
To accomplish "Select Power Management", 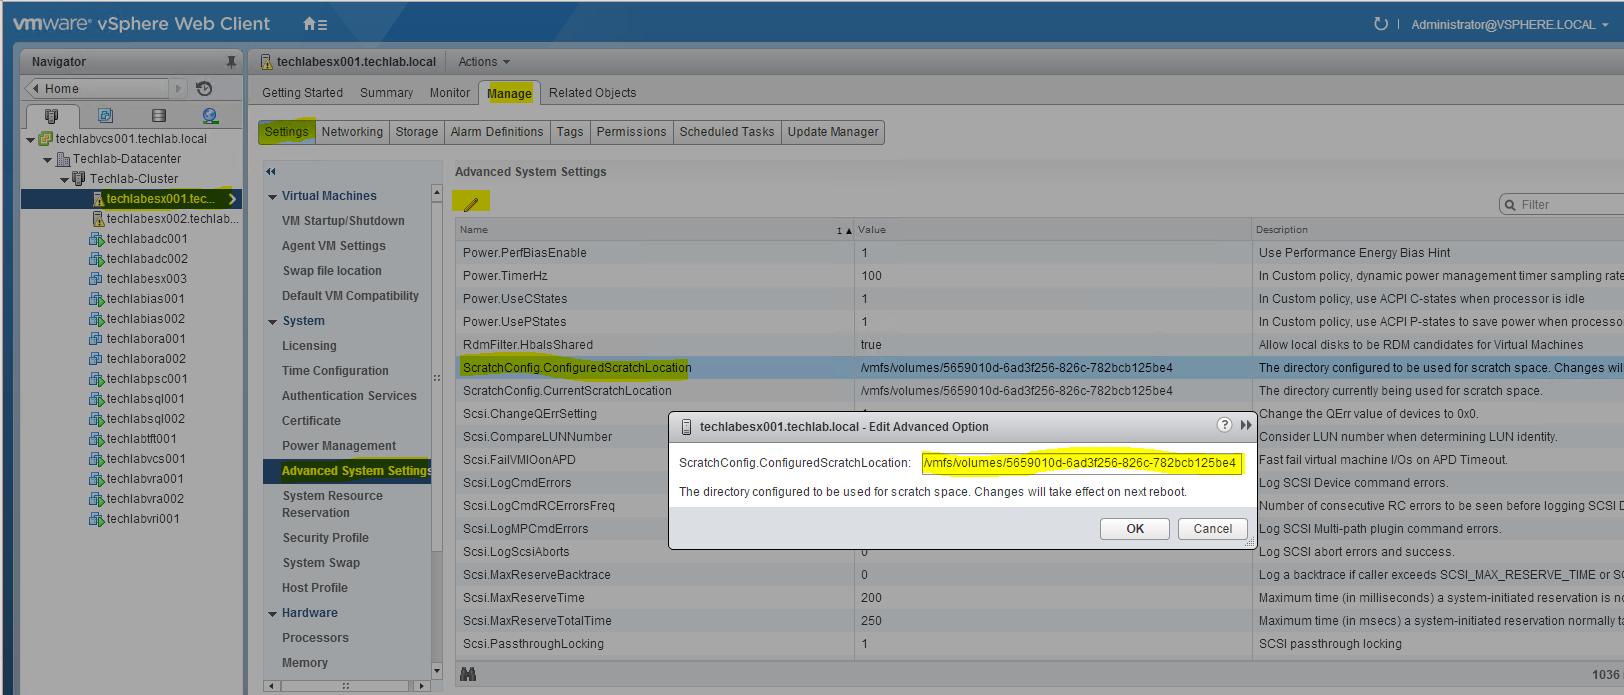I will (339, 446).
